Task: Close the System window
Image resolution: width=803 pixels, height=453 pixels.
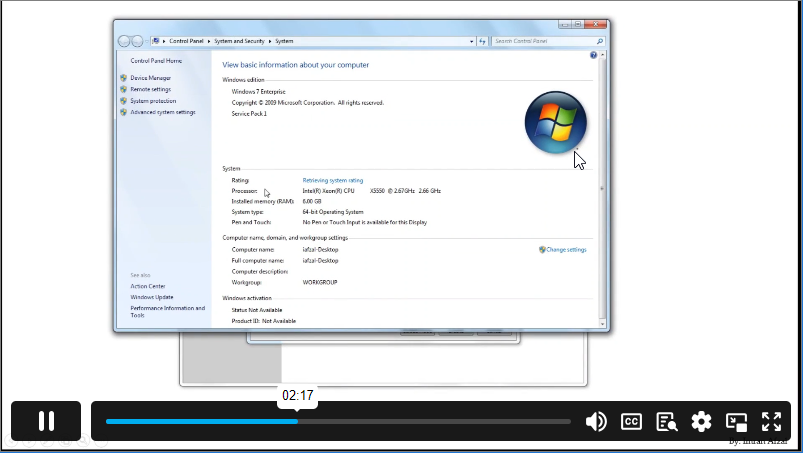Action: coord(596,24)
